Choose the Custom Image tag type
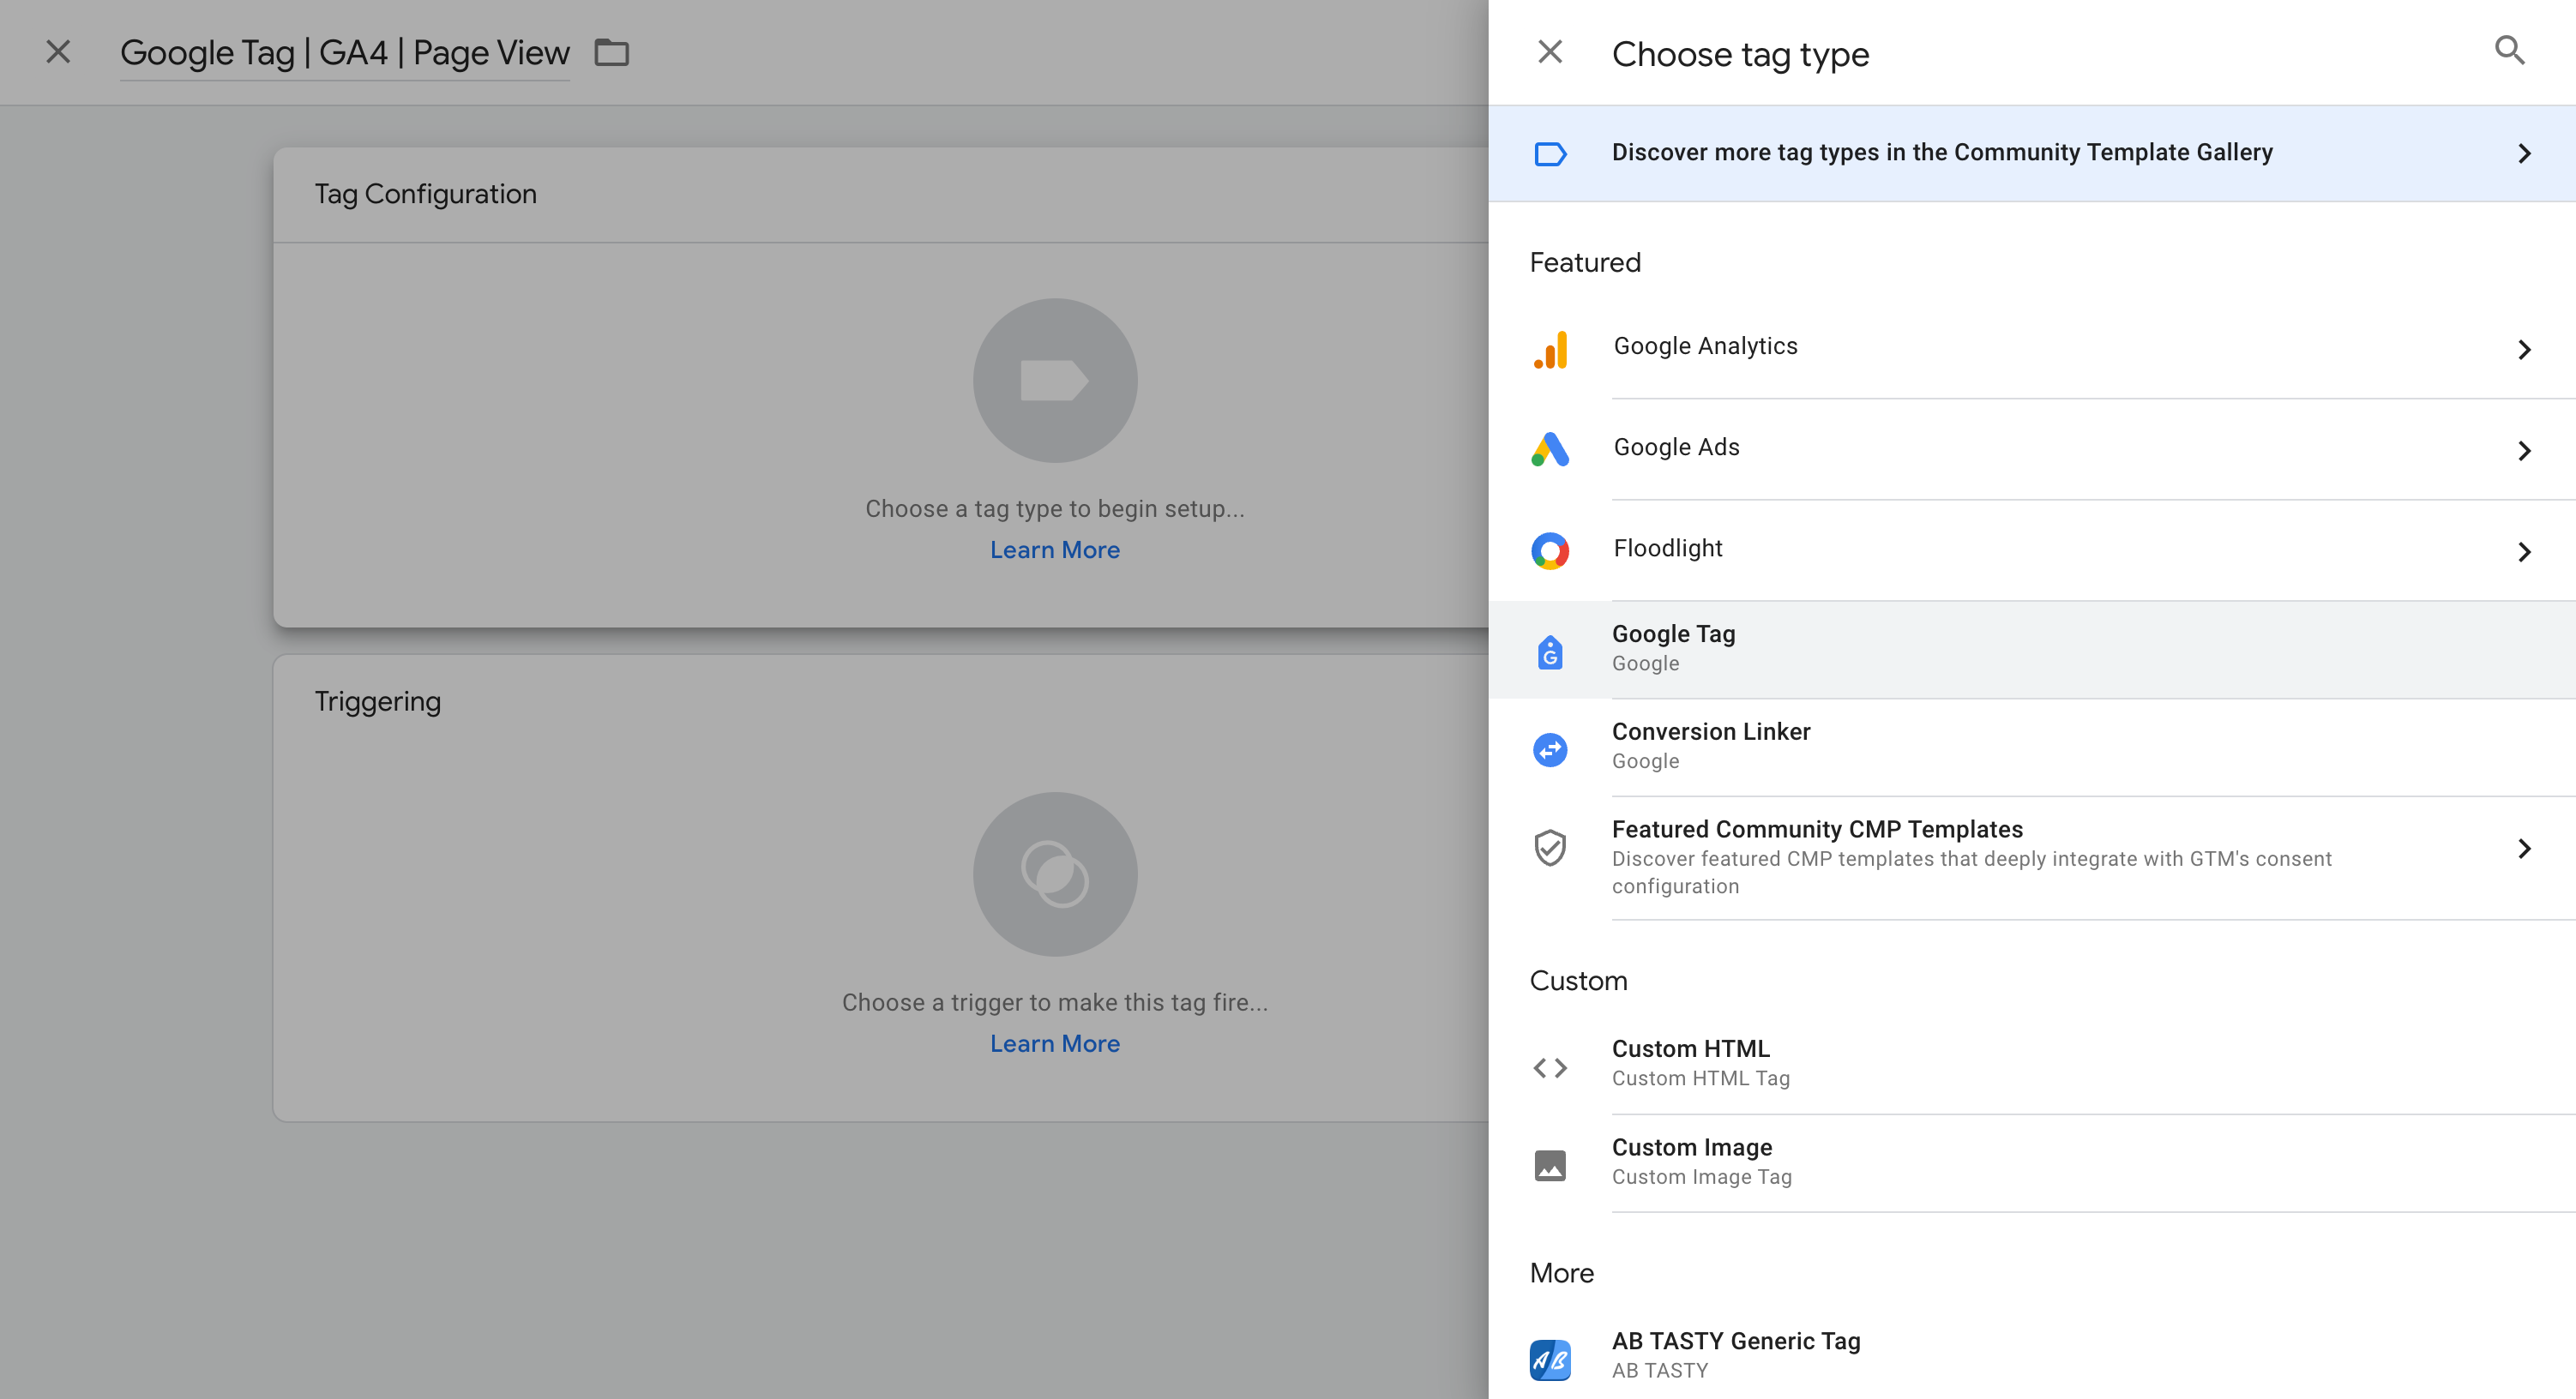Screen dimensions: 2576x1399 [x=2032, y=1163]
